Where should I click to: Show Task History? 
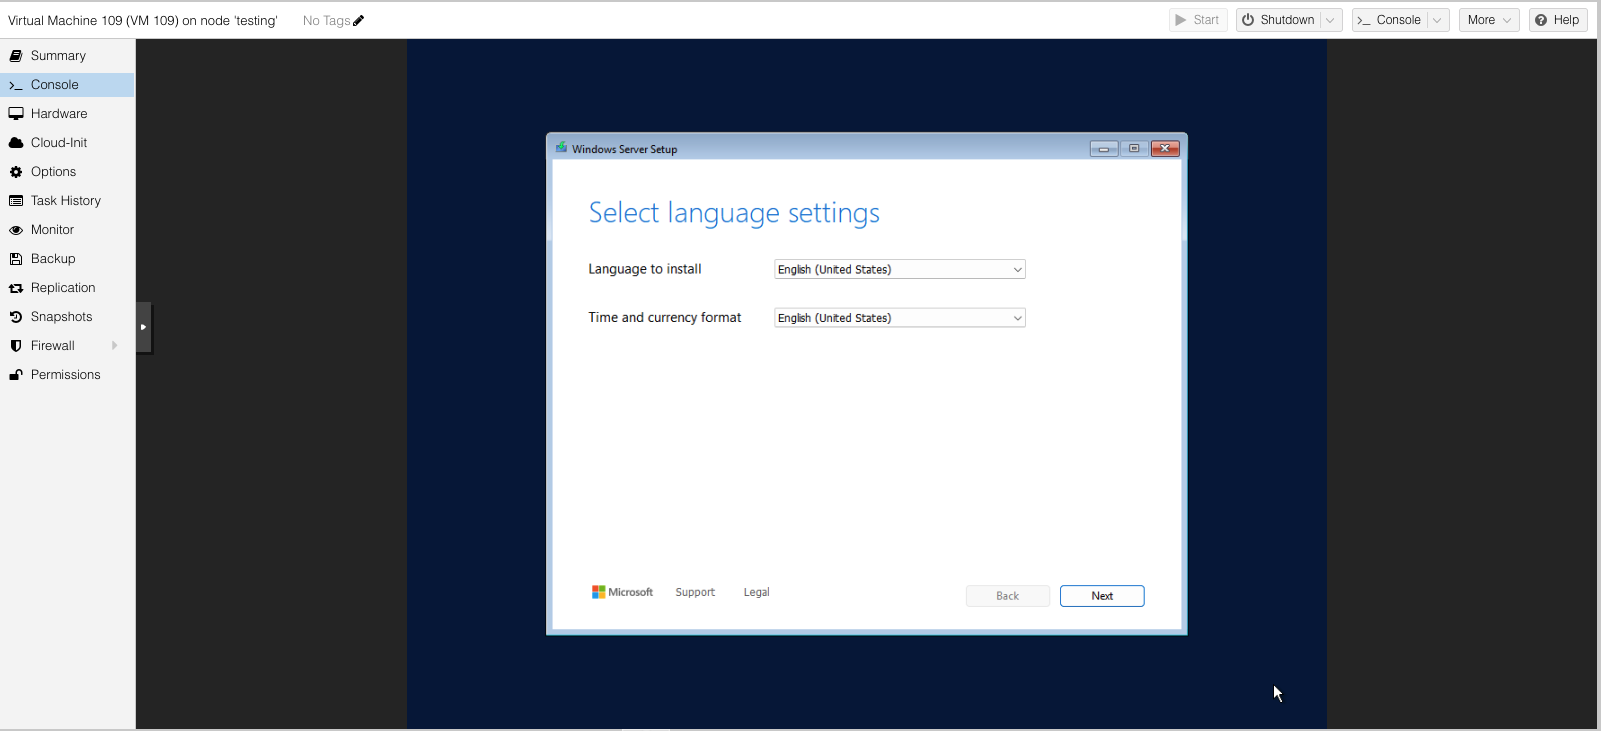coord(67,201)
